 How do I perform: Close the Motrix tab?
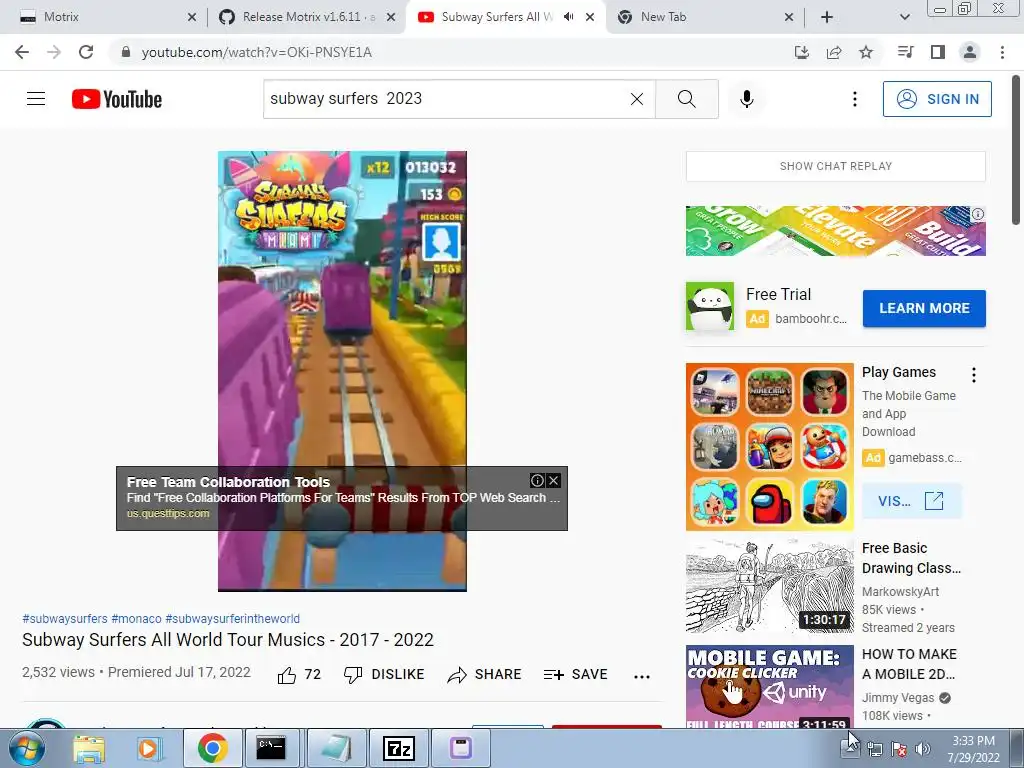[x=192, y=17]
